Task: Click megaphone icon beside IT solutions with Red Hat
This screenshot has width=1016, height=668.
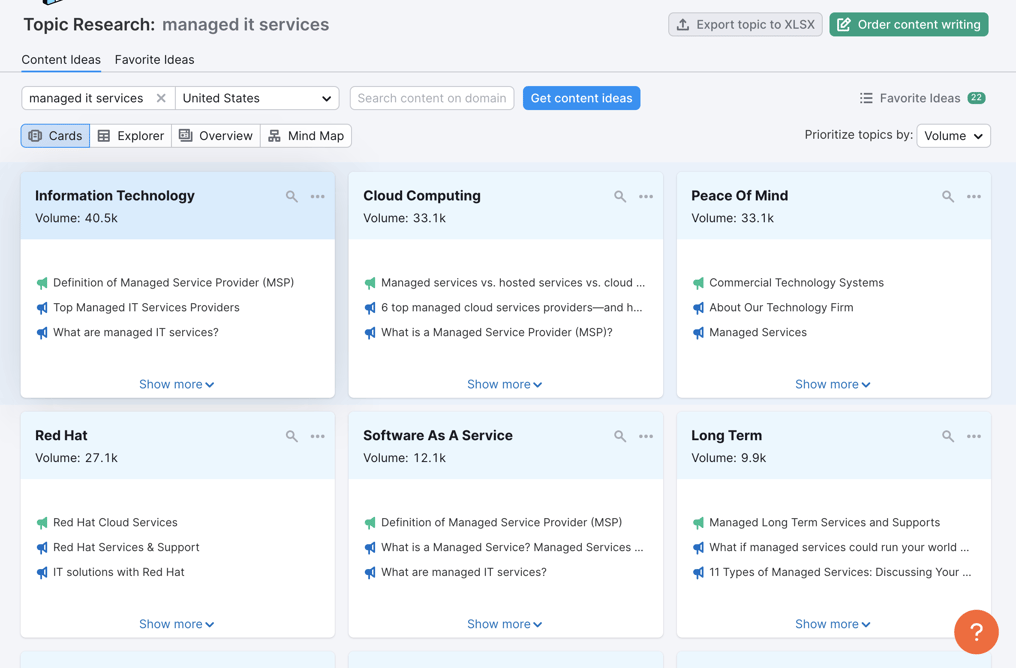Action: coord(42,573)
